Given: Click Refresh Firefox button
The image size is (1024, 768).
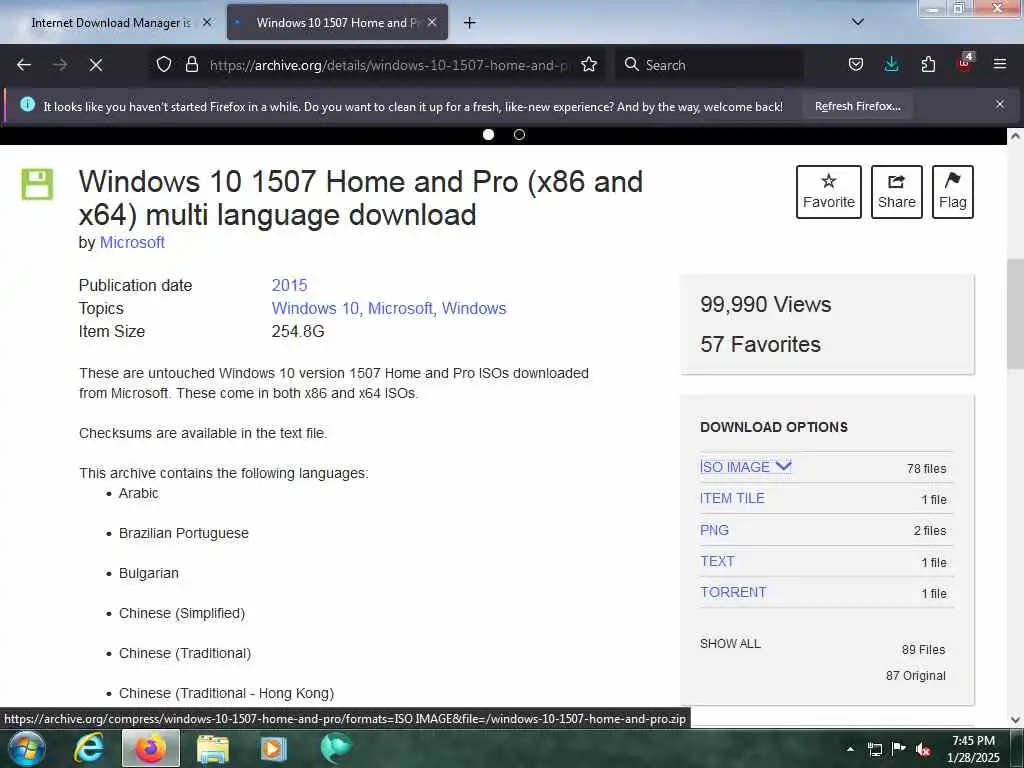Looking at the screenshot, I should tap(857, 106).
